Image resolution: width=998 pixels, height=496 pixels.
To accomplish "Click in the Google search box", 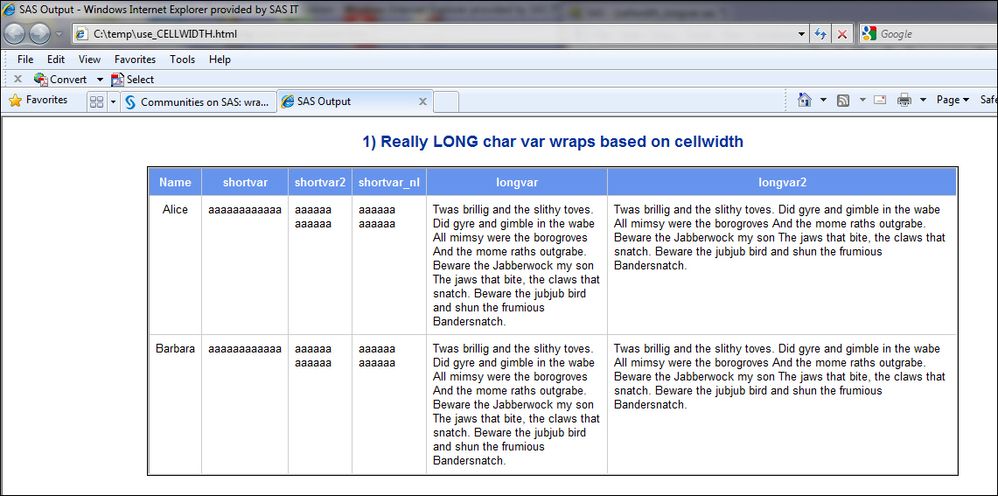I will coord(930,34).
